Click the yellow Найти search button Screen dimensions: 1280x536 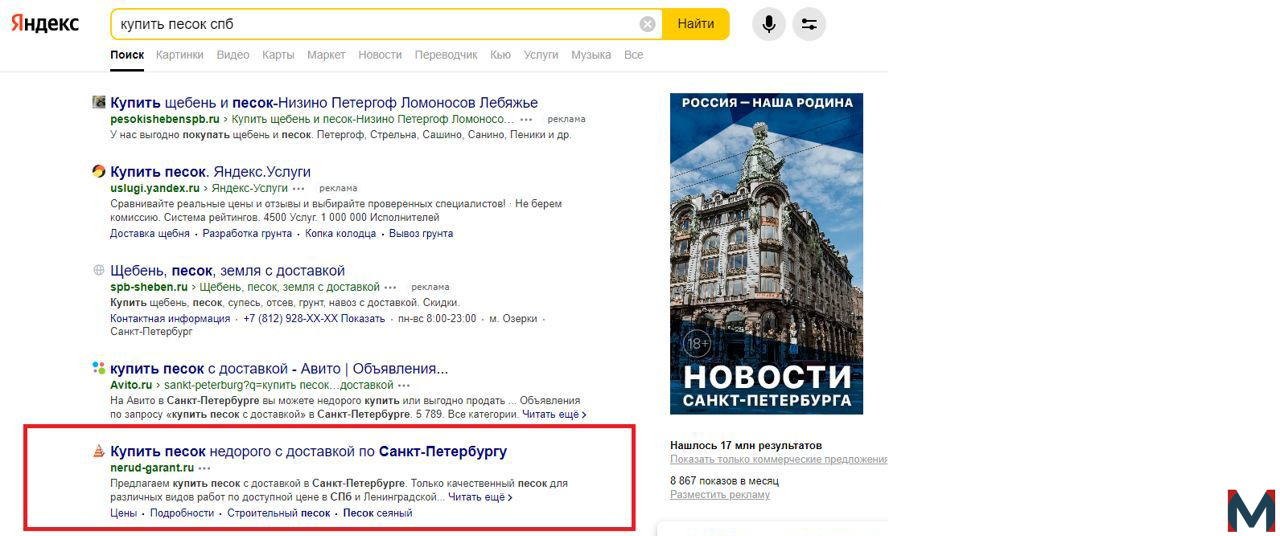[696, 24]
